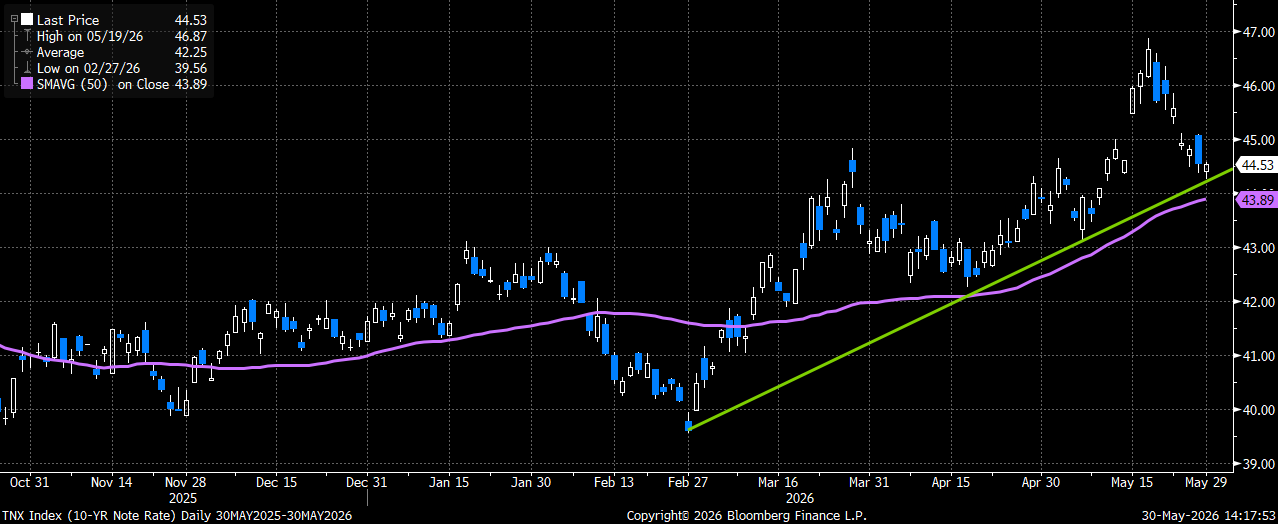Click the 40.00 y-axis label
Image resolution: width=1278 pixels, height=524 pixels.
point(1257,410)
